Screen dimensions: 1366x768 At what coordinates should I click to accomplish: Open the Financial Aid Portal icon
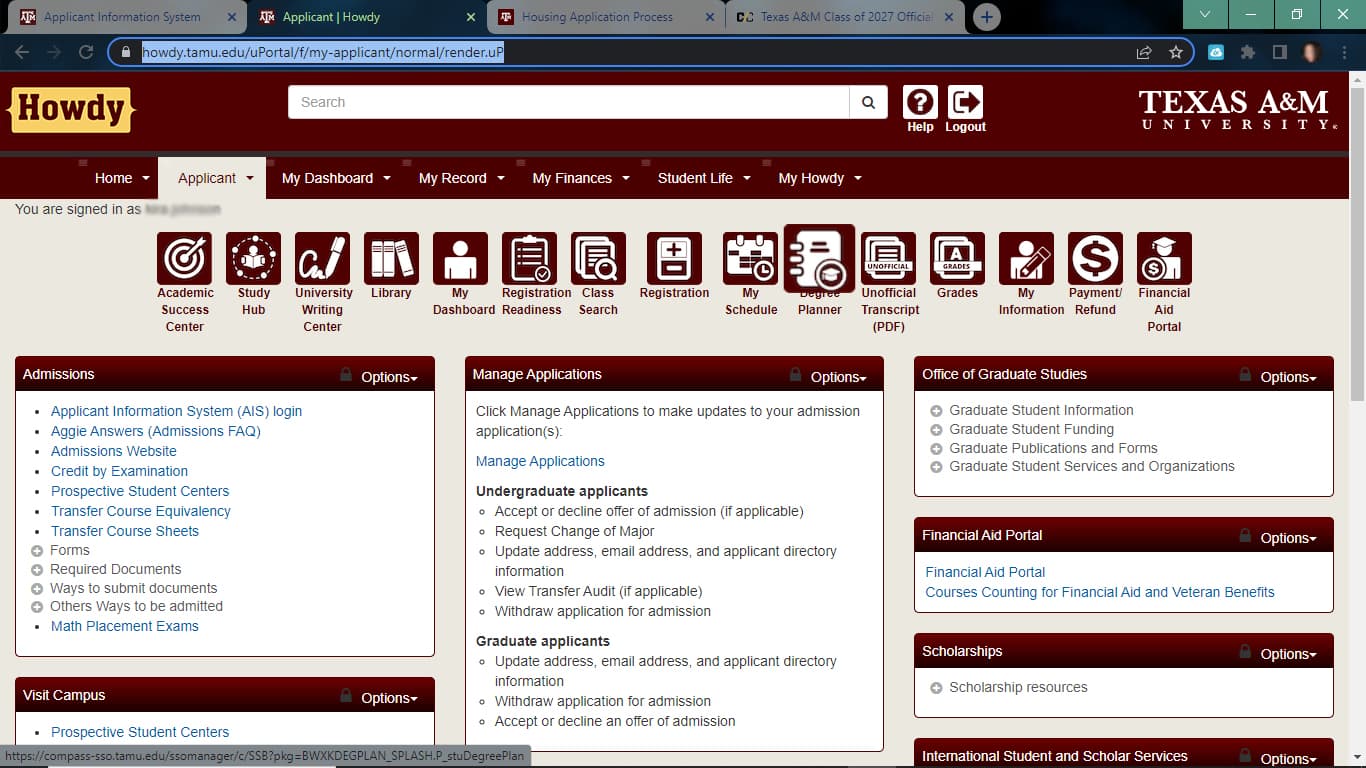click(x=1164, y=259)
